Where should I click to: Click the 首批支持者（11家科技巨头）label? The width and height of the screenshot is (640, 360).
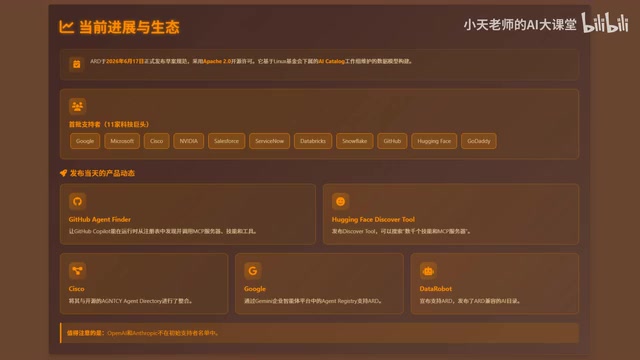point(109,124)
